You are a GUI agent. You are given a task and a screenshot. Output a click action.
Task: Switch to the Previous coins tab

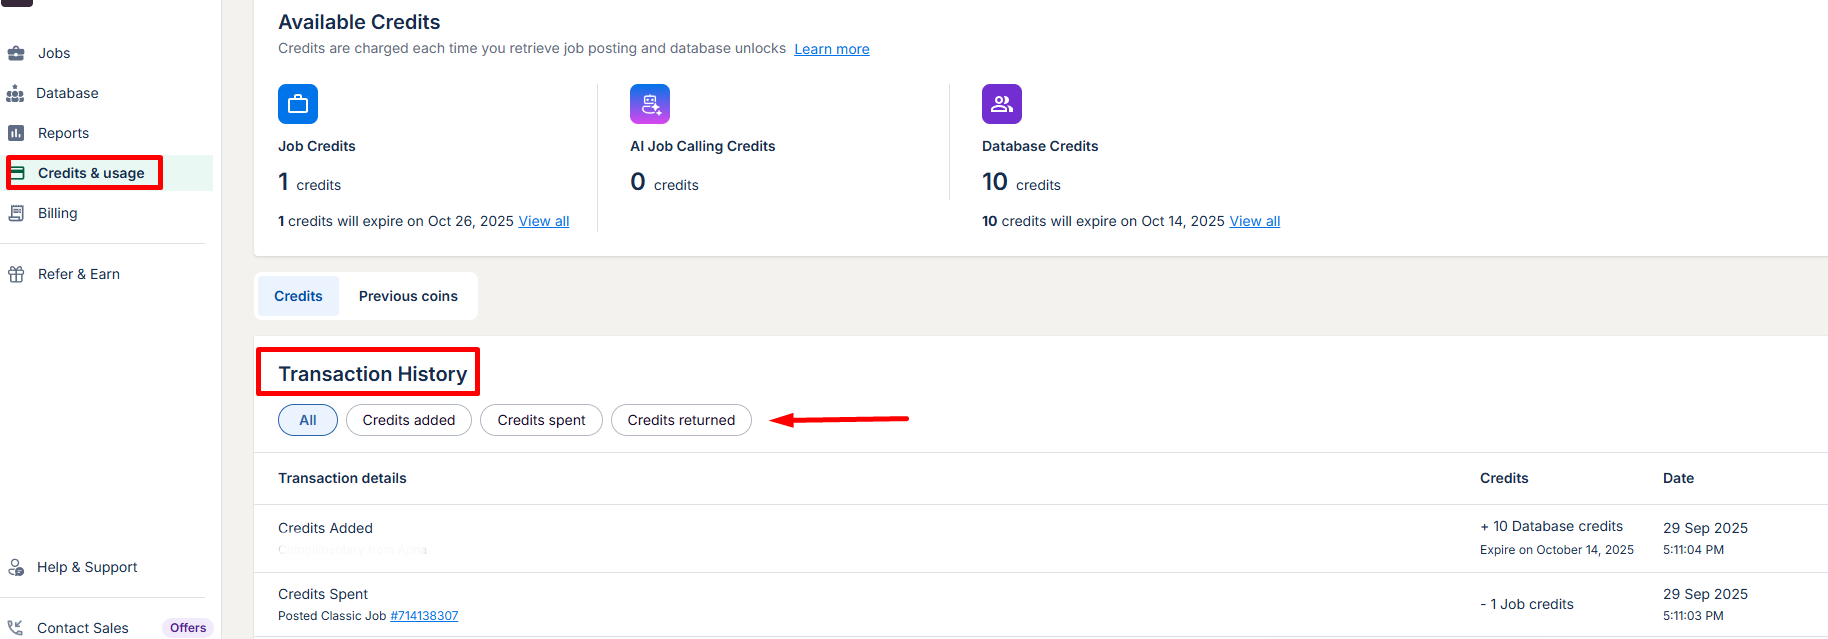(408, 296)
